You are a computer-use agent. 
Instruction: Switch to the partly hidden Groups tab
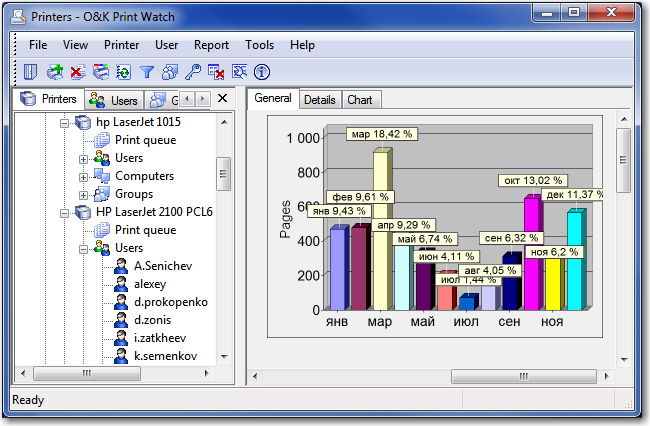point(162,100)
